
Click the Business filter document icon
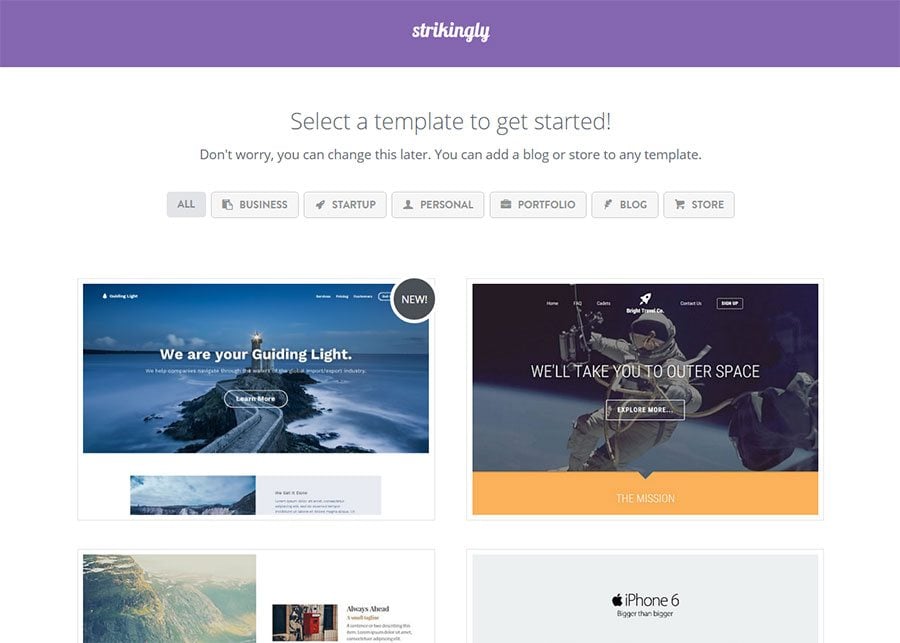click(x=227, y=204)
